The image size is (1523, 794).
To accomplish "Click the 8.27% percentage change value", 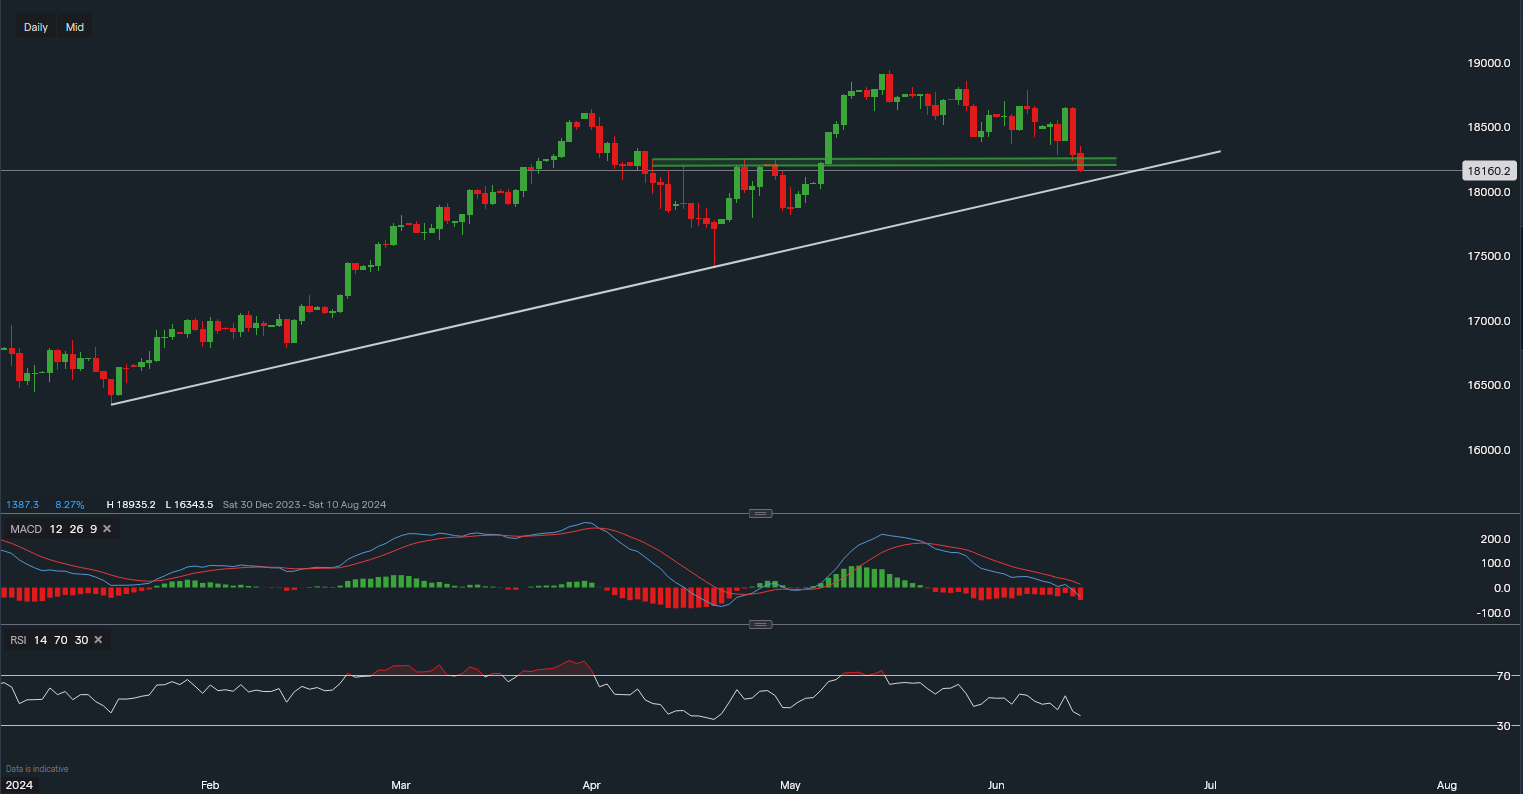I will [x=69, y=504].
